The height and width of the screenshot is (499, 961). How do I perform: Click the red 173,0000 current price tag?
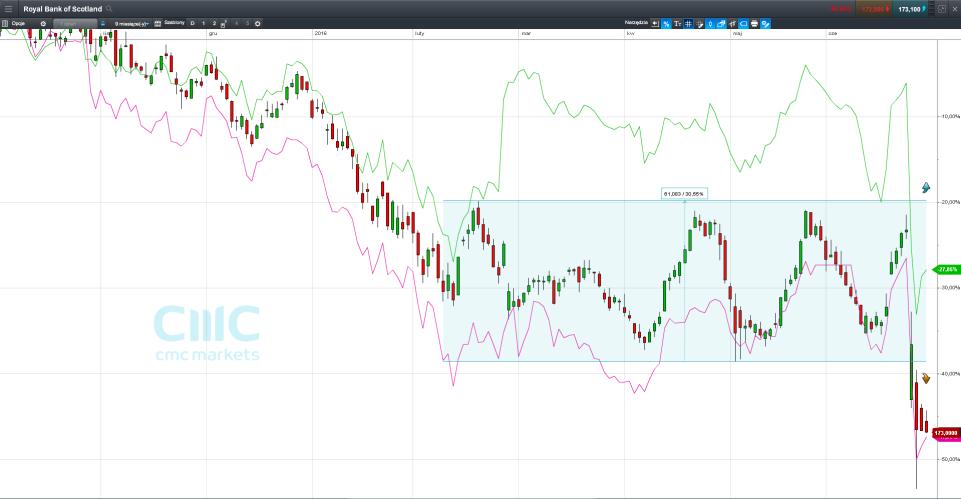point(945,432)
